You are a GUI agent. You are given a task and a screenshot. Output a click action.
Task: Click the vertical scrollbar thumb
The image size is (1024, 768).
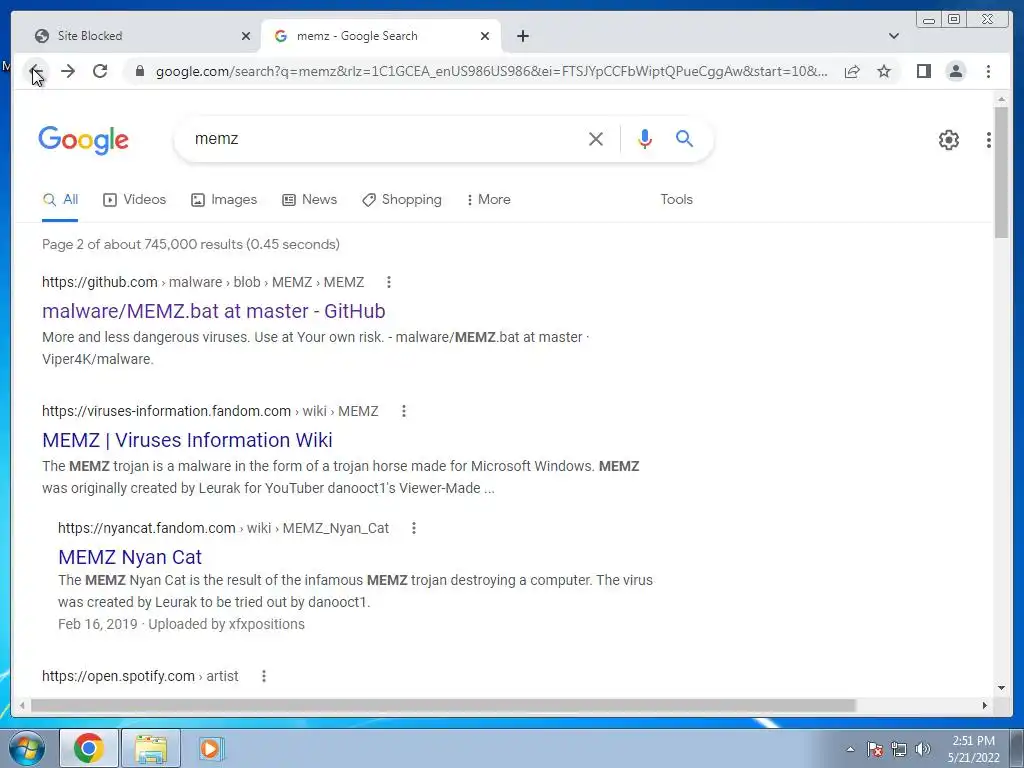(x=1001, y=172)
